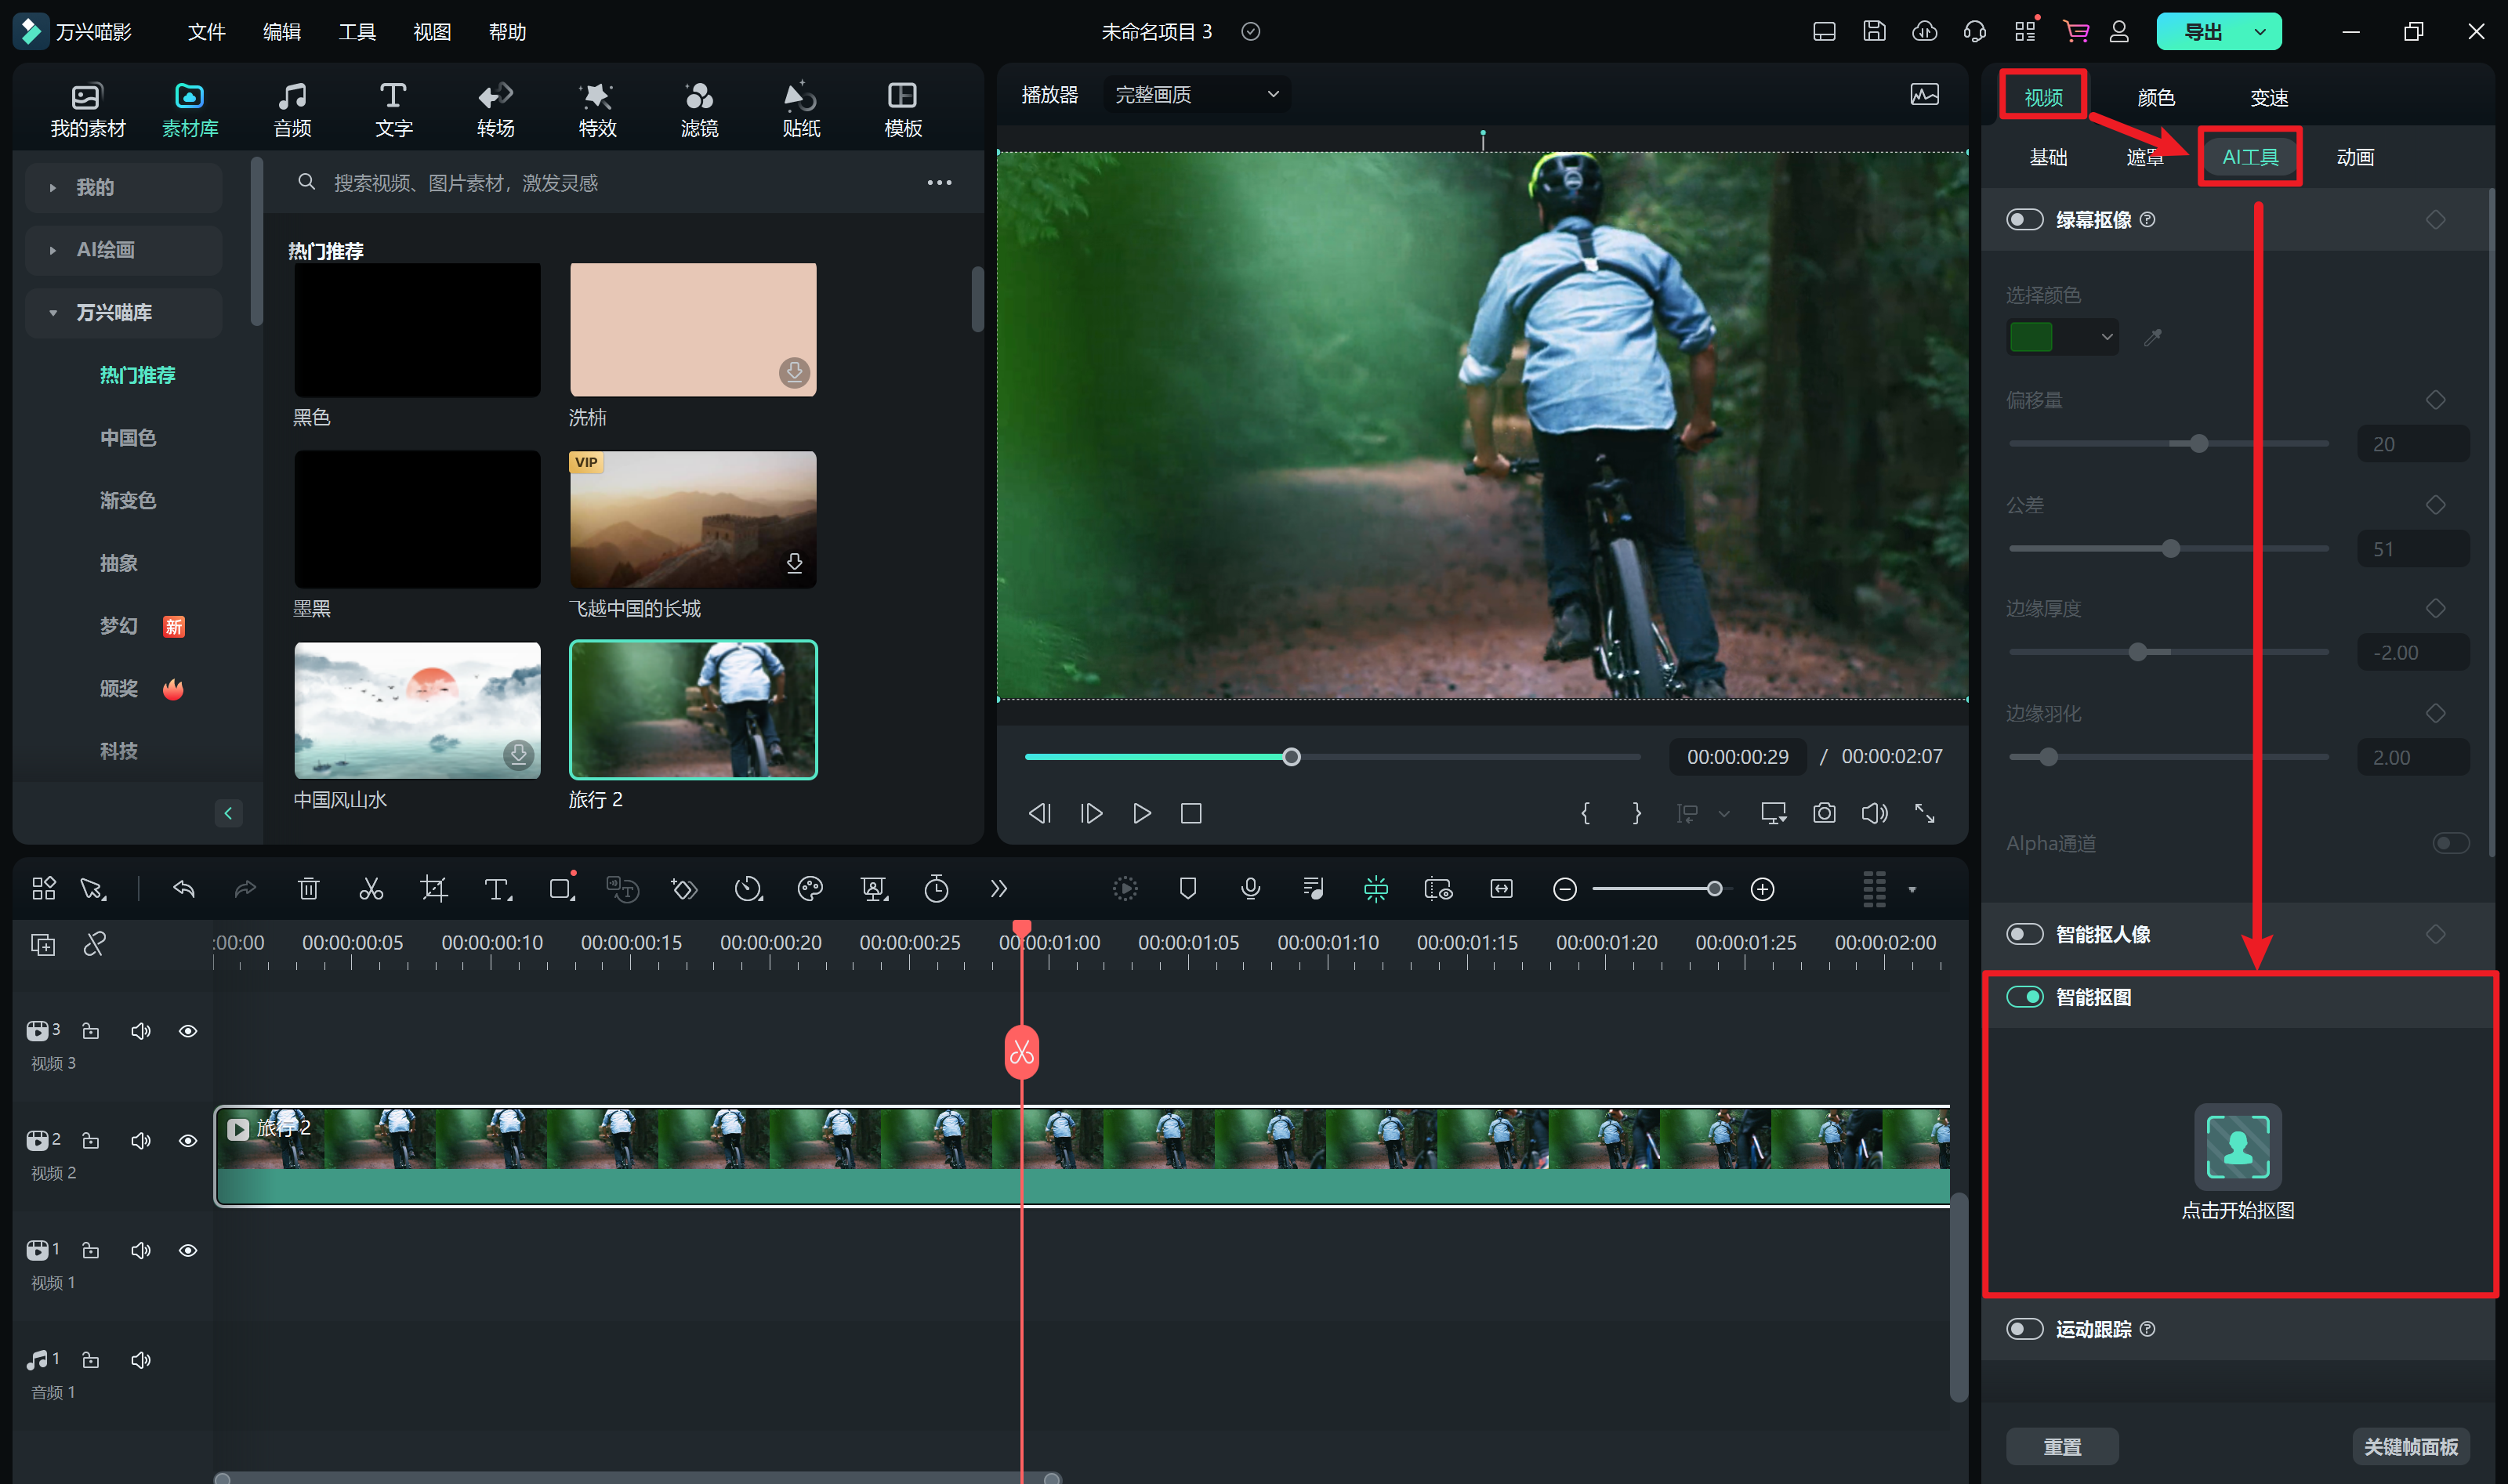Hide 视频 3 track with eye icon
Screen dimensions: 2508x1484
pyautogui.click(x=188, y=1030)
